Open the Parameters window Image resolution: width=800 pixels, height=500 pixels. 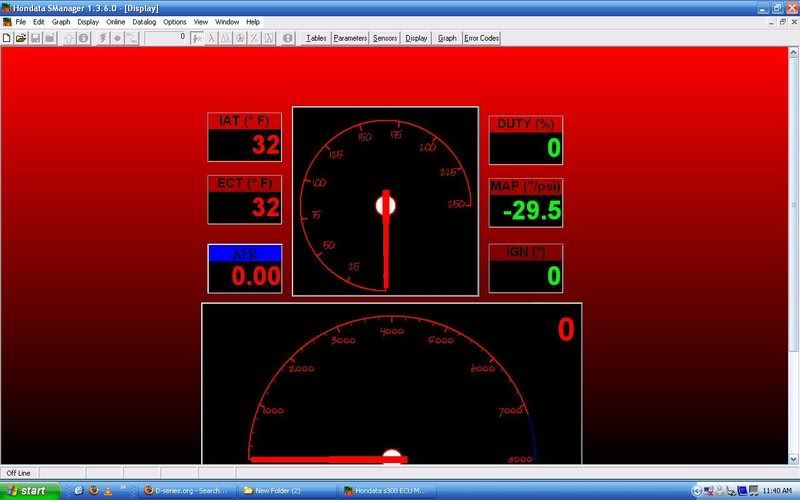click(x=350, y=38)
